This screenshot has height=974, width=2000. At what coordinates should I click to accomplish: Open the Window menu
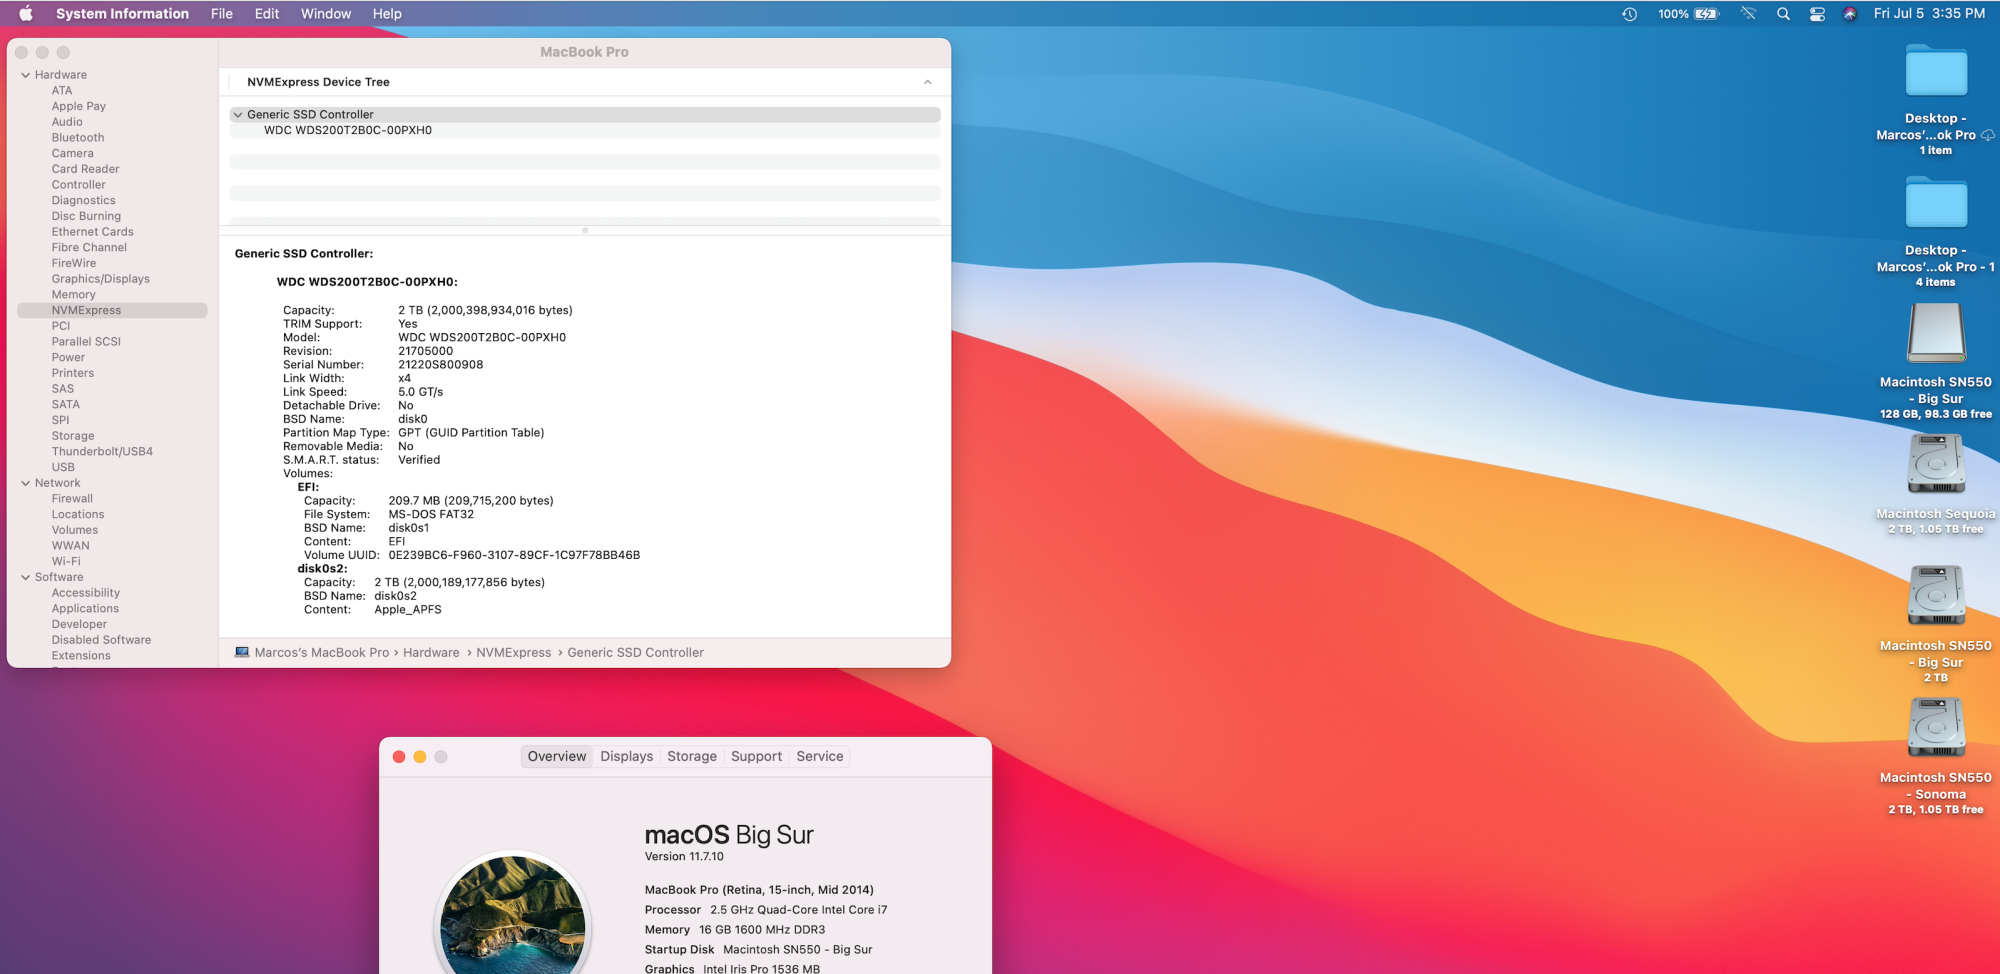tap(326, 14)
